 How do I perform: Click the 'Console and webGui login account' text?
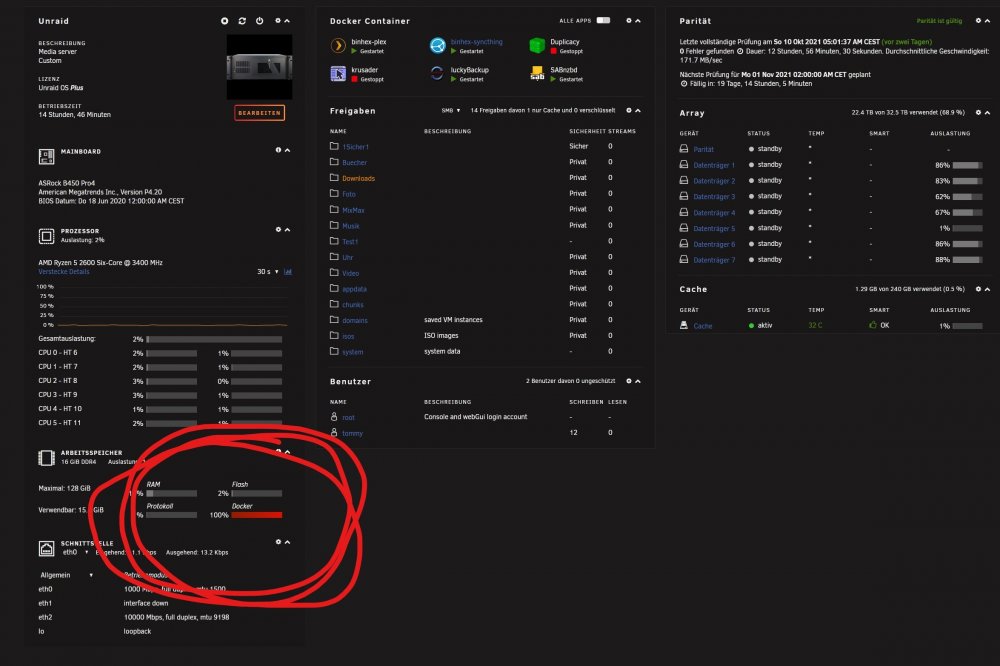click(475, 417)
